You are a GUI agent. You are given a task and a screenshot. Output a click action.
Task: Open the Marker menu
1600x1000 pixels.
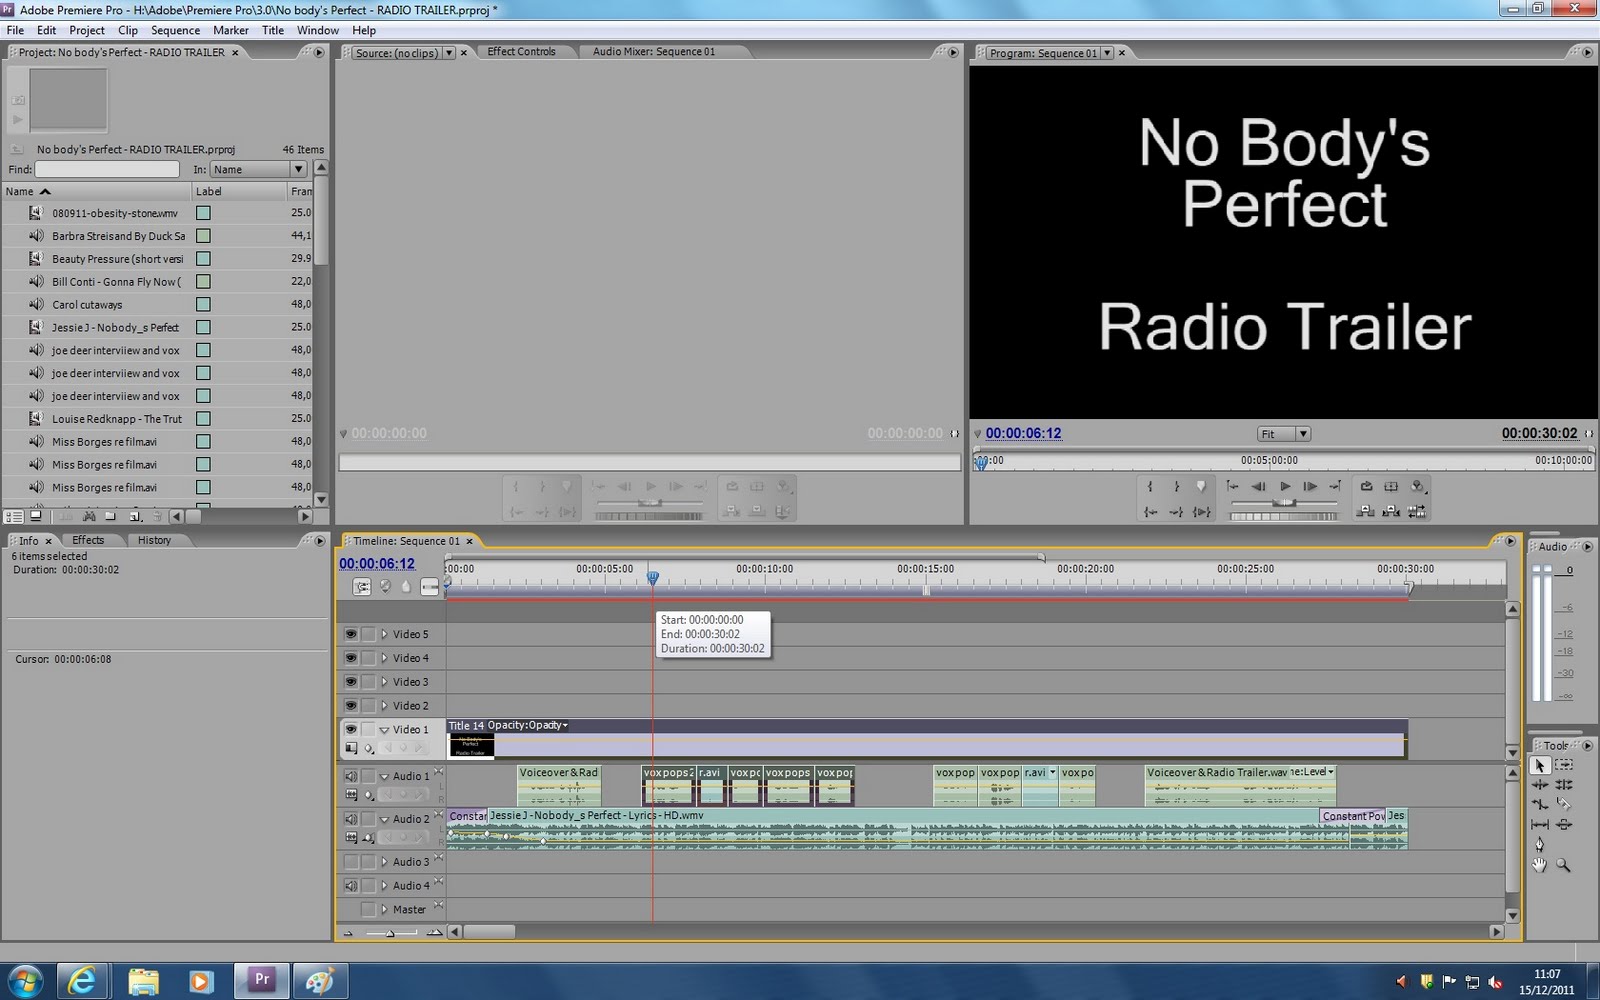230,30
